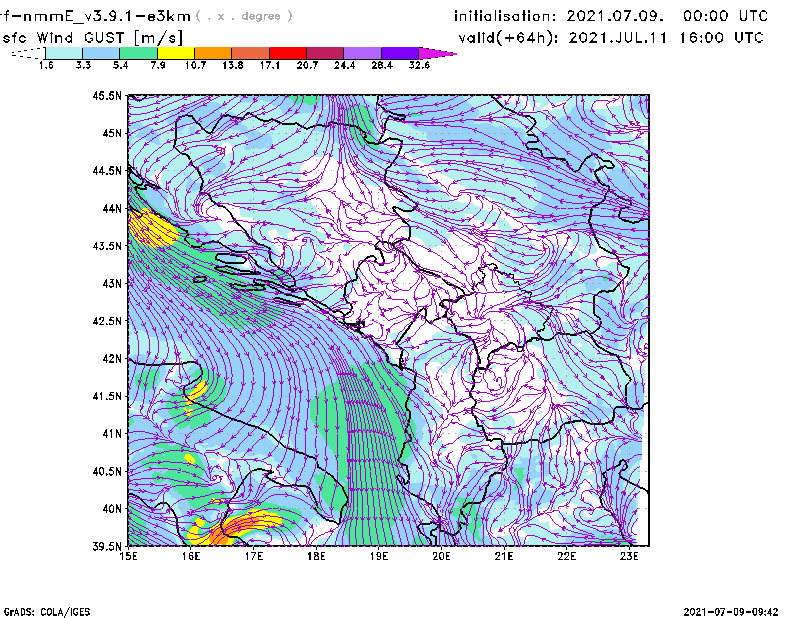Screen dimensions: 800x618
Task: Click the 16E longitude label
Action: [x=191, y=556]
